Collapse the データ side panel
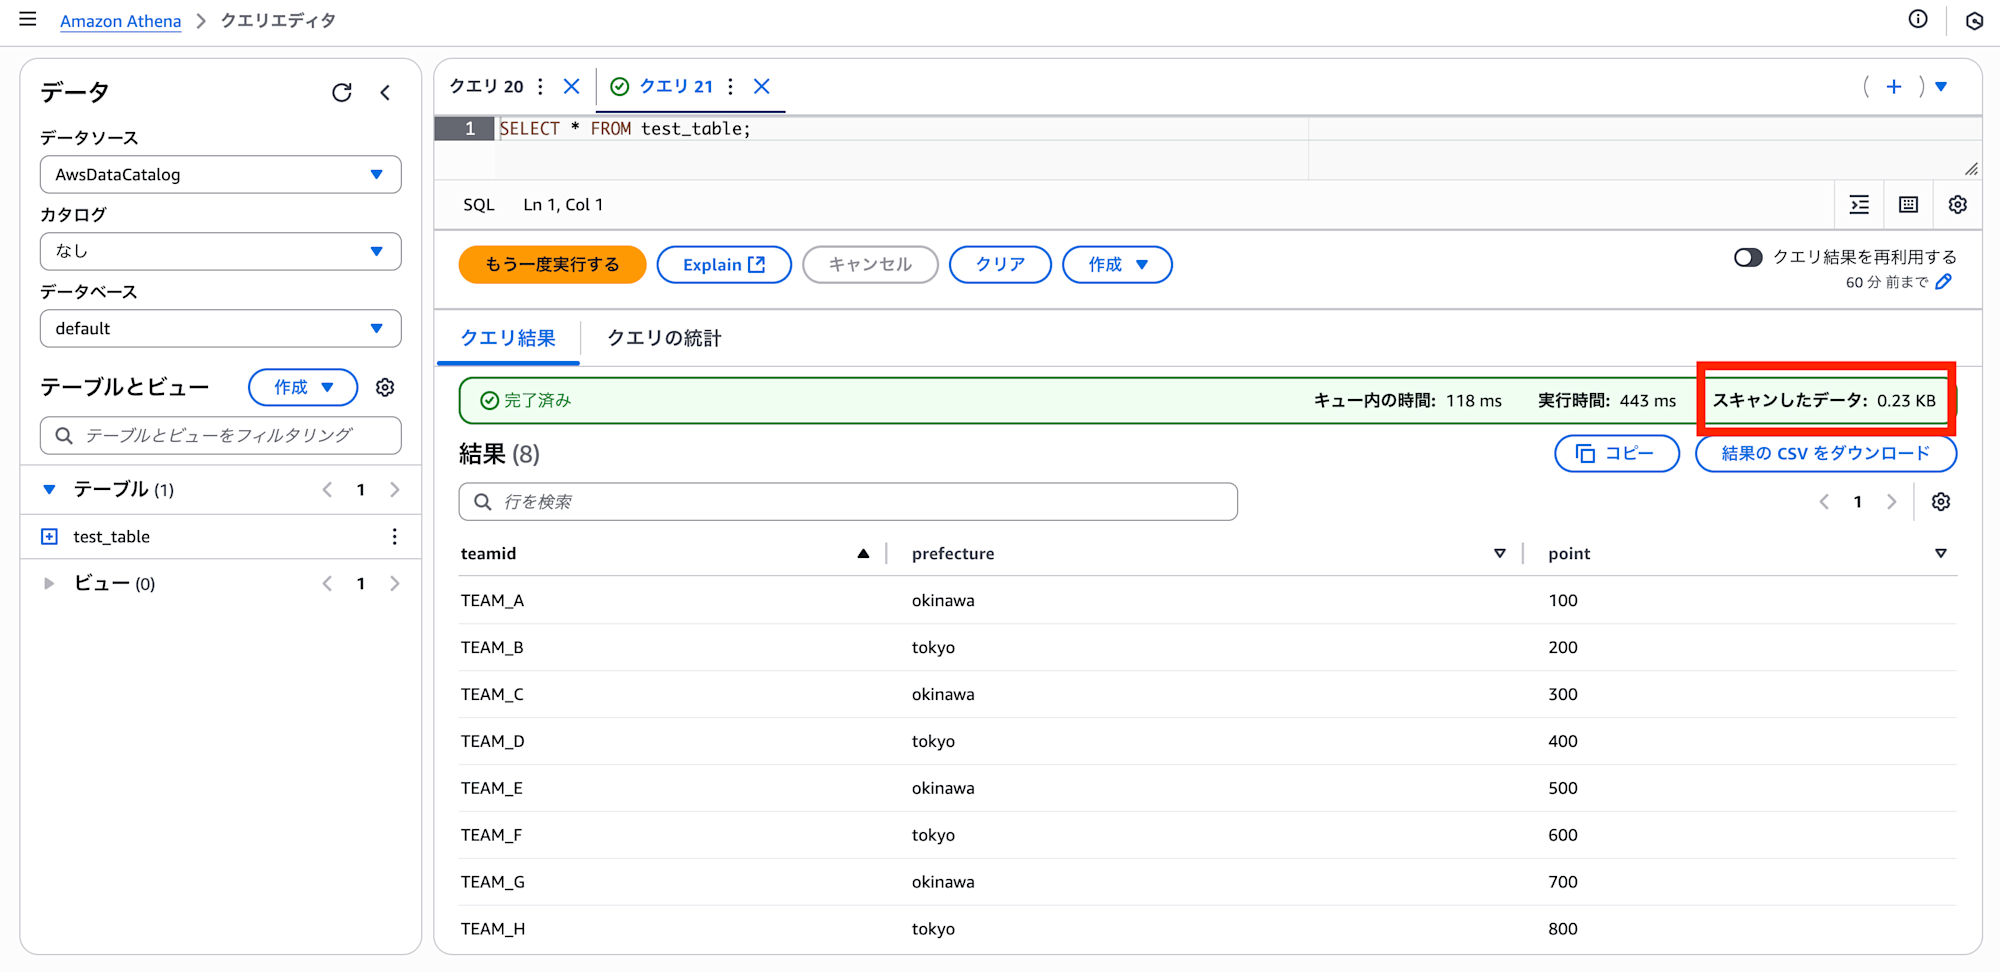This screenshot has height=972, width=2000. click(x=385, y=93)
